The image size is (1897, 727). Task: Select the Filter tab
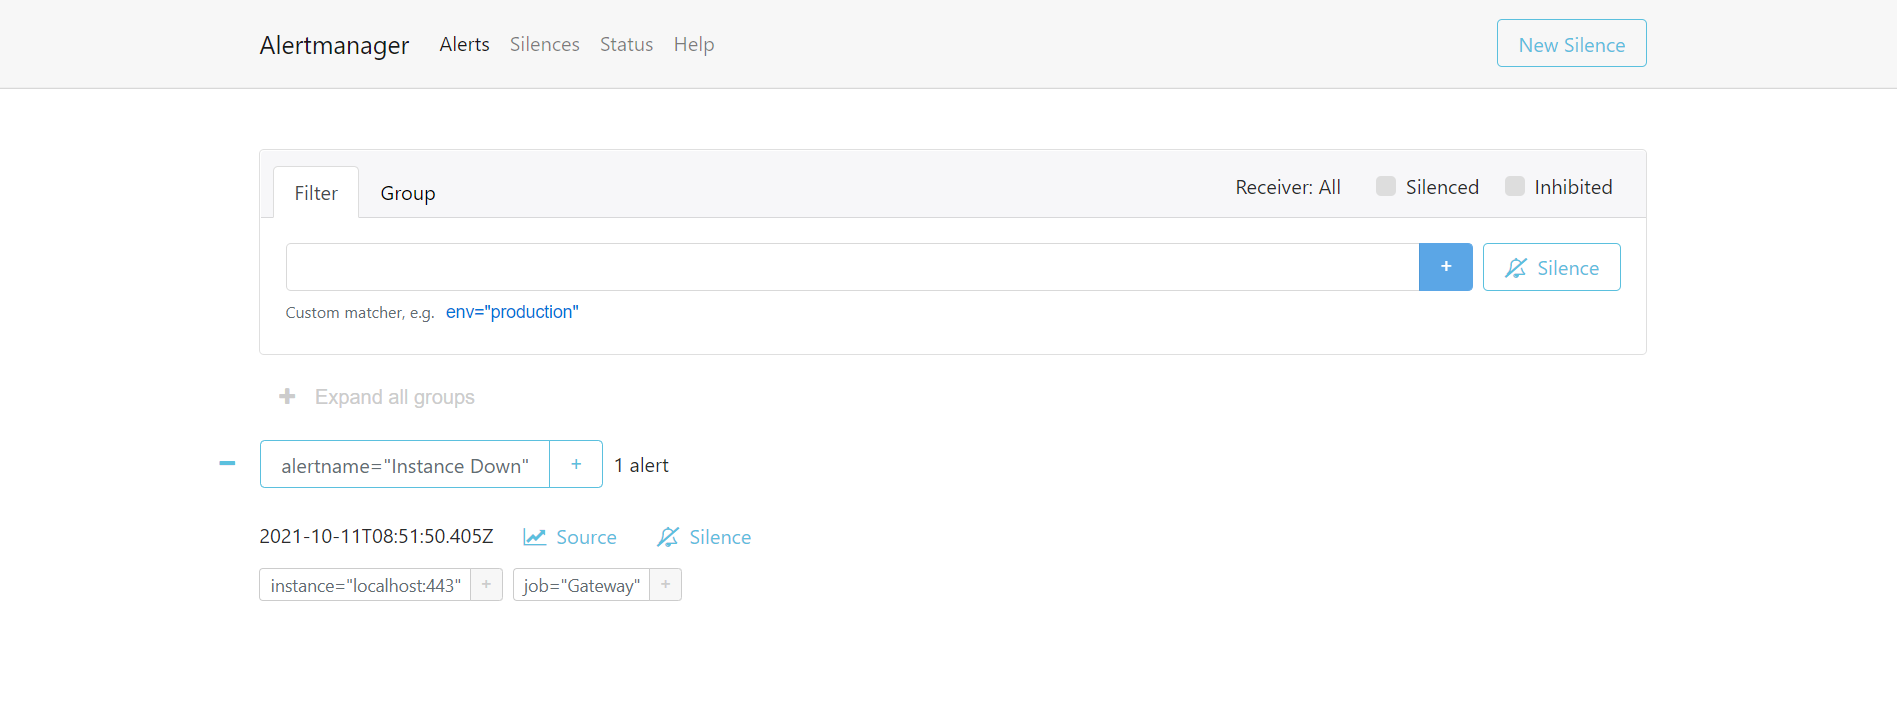click(x=316, y=193)
